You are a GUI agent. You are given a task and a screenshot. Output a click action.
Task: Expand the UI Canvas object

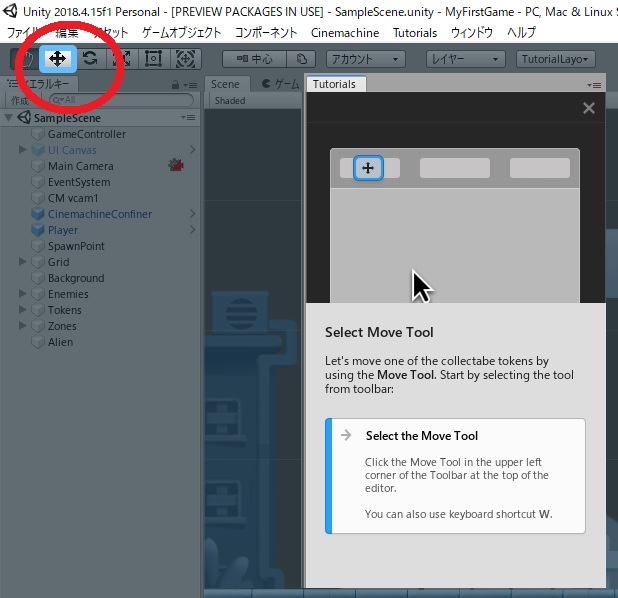click(x=22, y=150)
